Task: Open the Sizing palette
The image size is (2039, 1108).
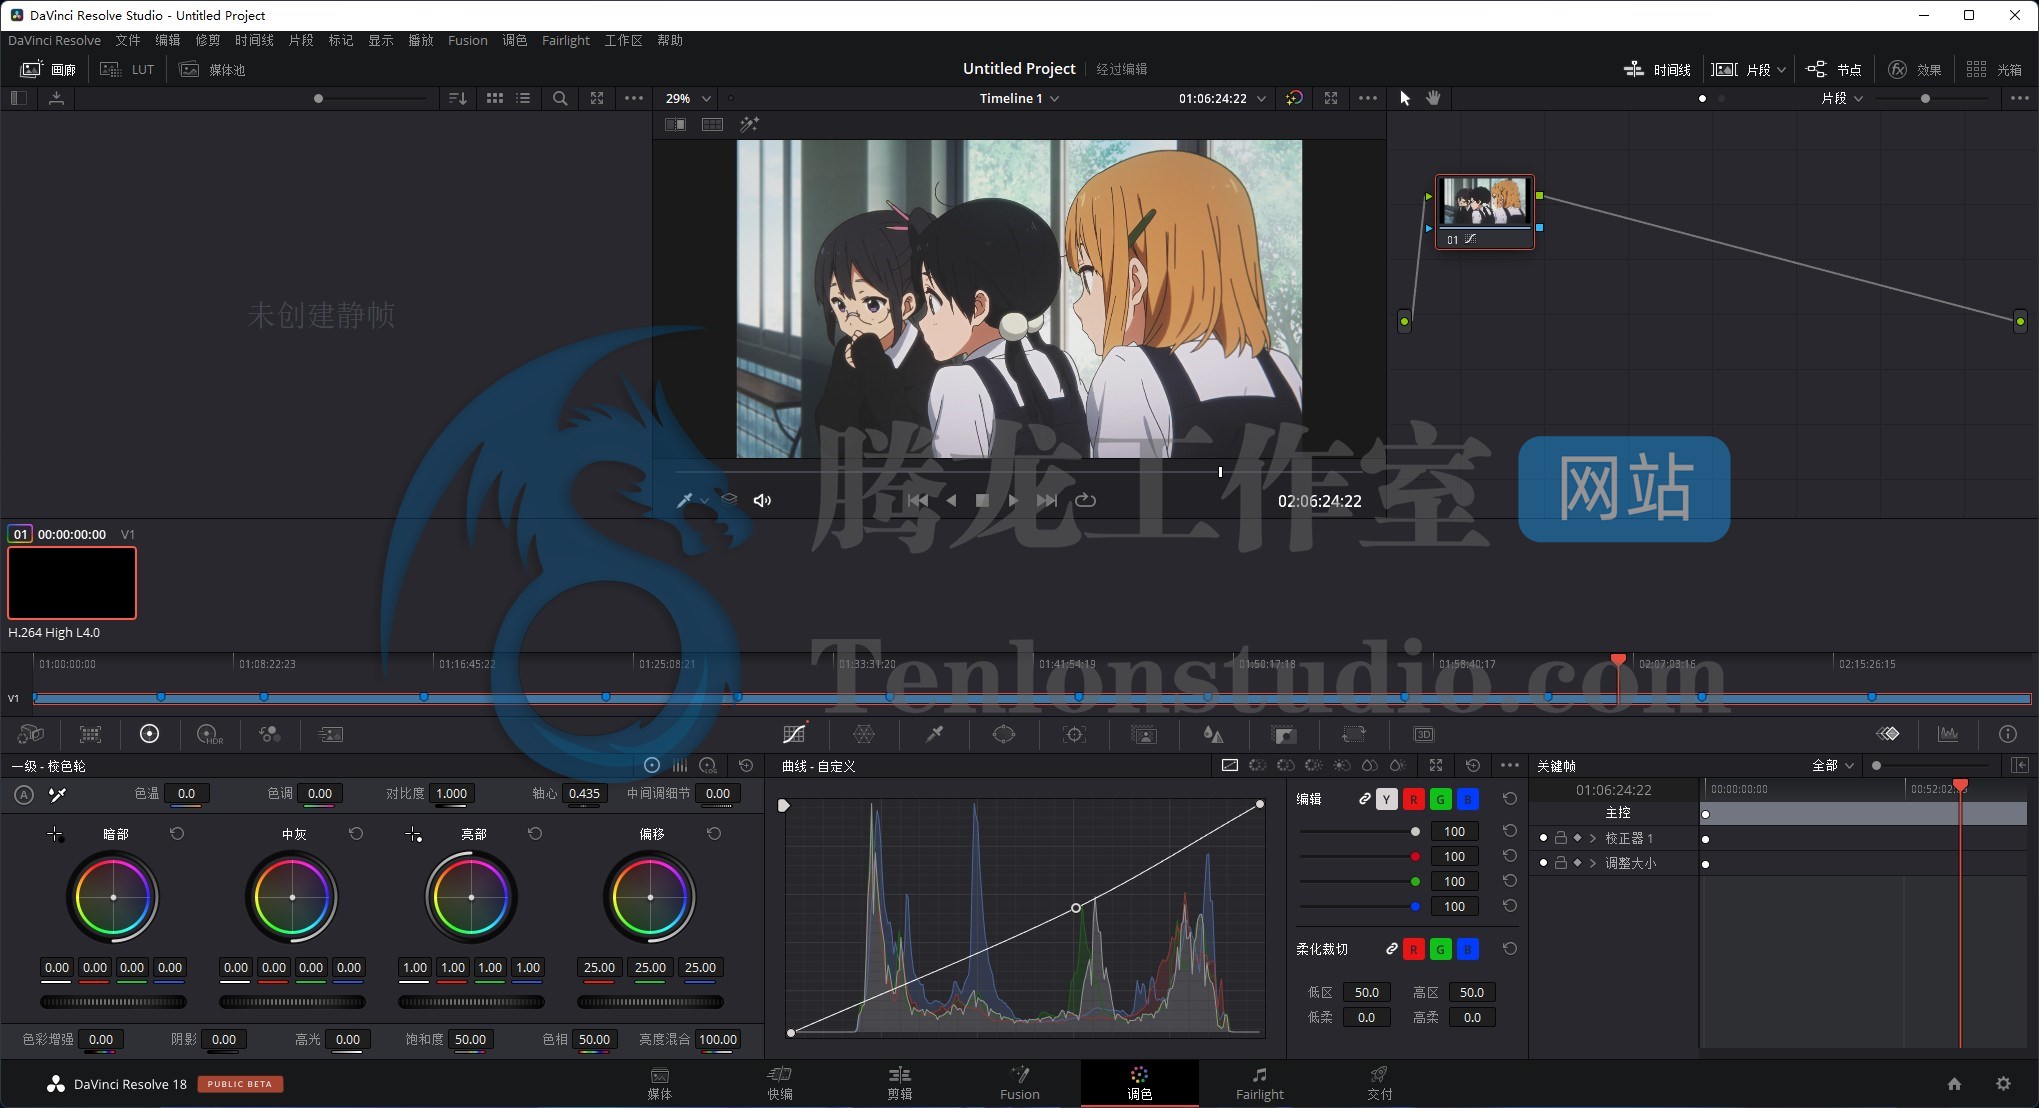Action: (1354, 734)
